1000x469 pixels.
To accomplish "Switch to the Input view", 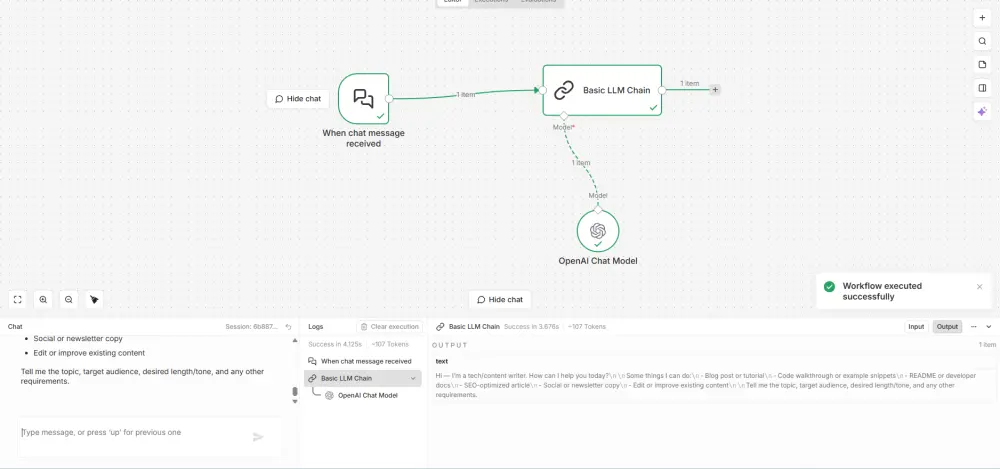I will (916, 327).
